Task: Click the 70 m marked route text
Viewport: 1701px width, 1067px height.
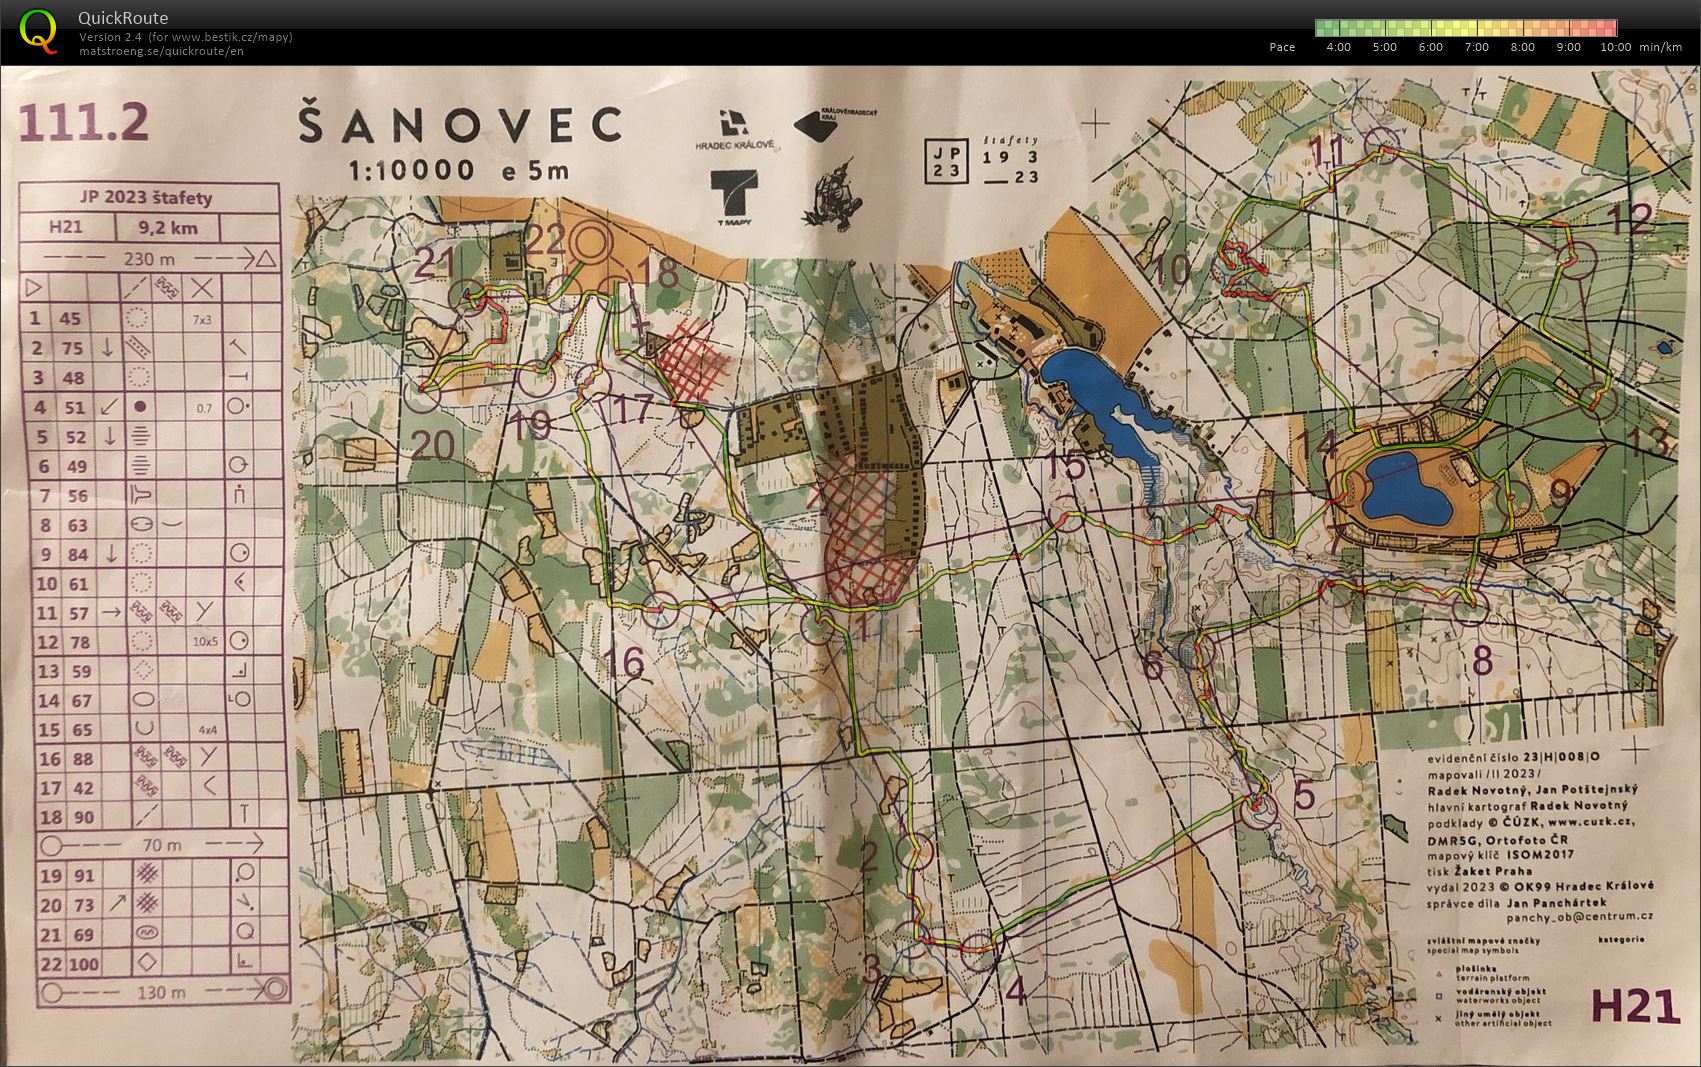Action: (x=162, y=845)
